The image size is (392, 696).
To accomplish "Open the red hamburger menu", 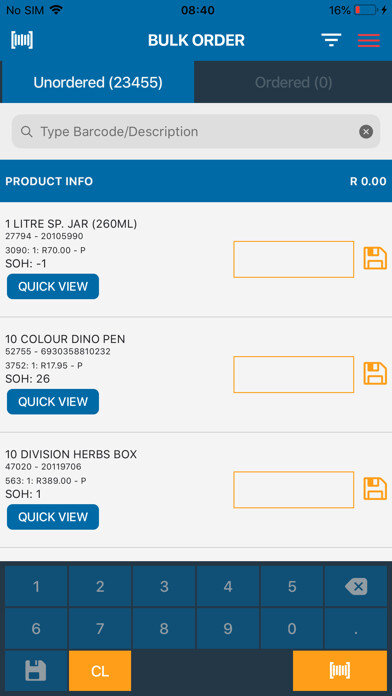I will (369, 40).
